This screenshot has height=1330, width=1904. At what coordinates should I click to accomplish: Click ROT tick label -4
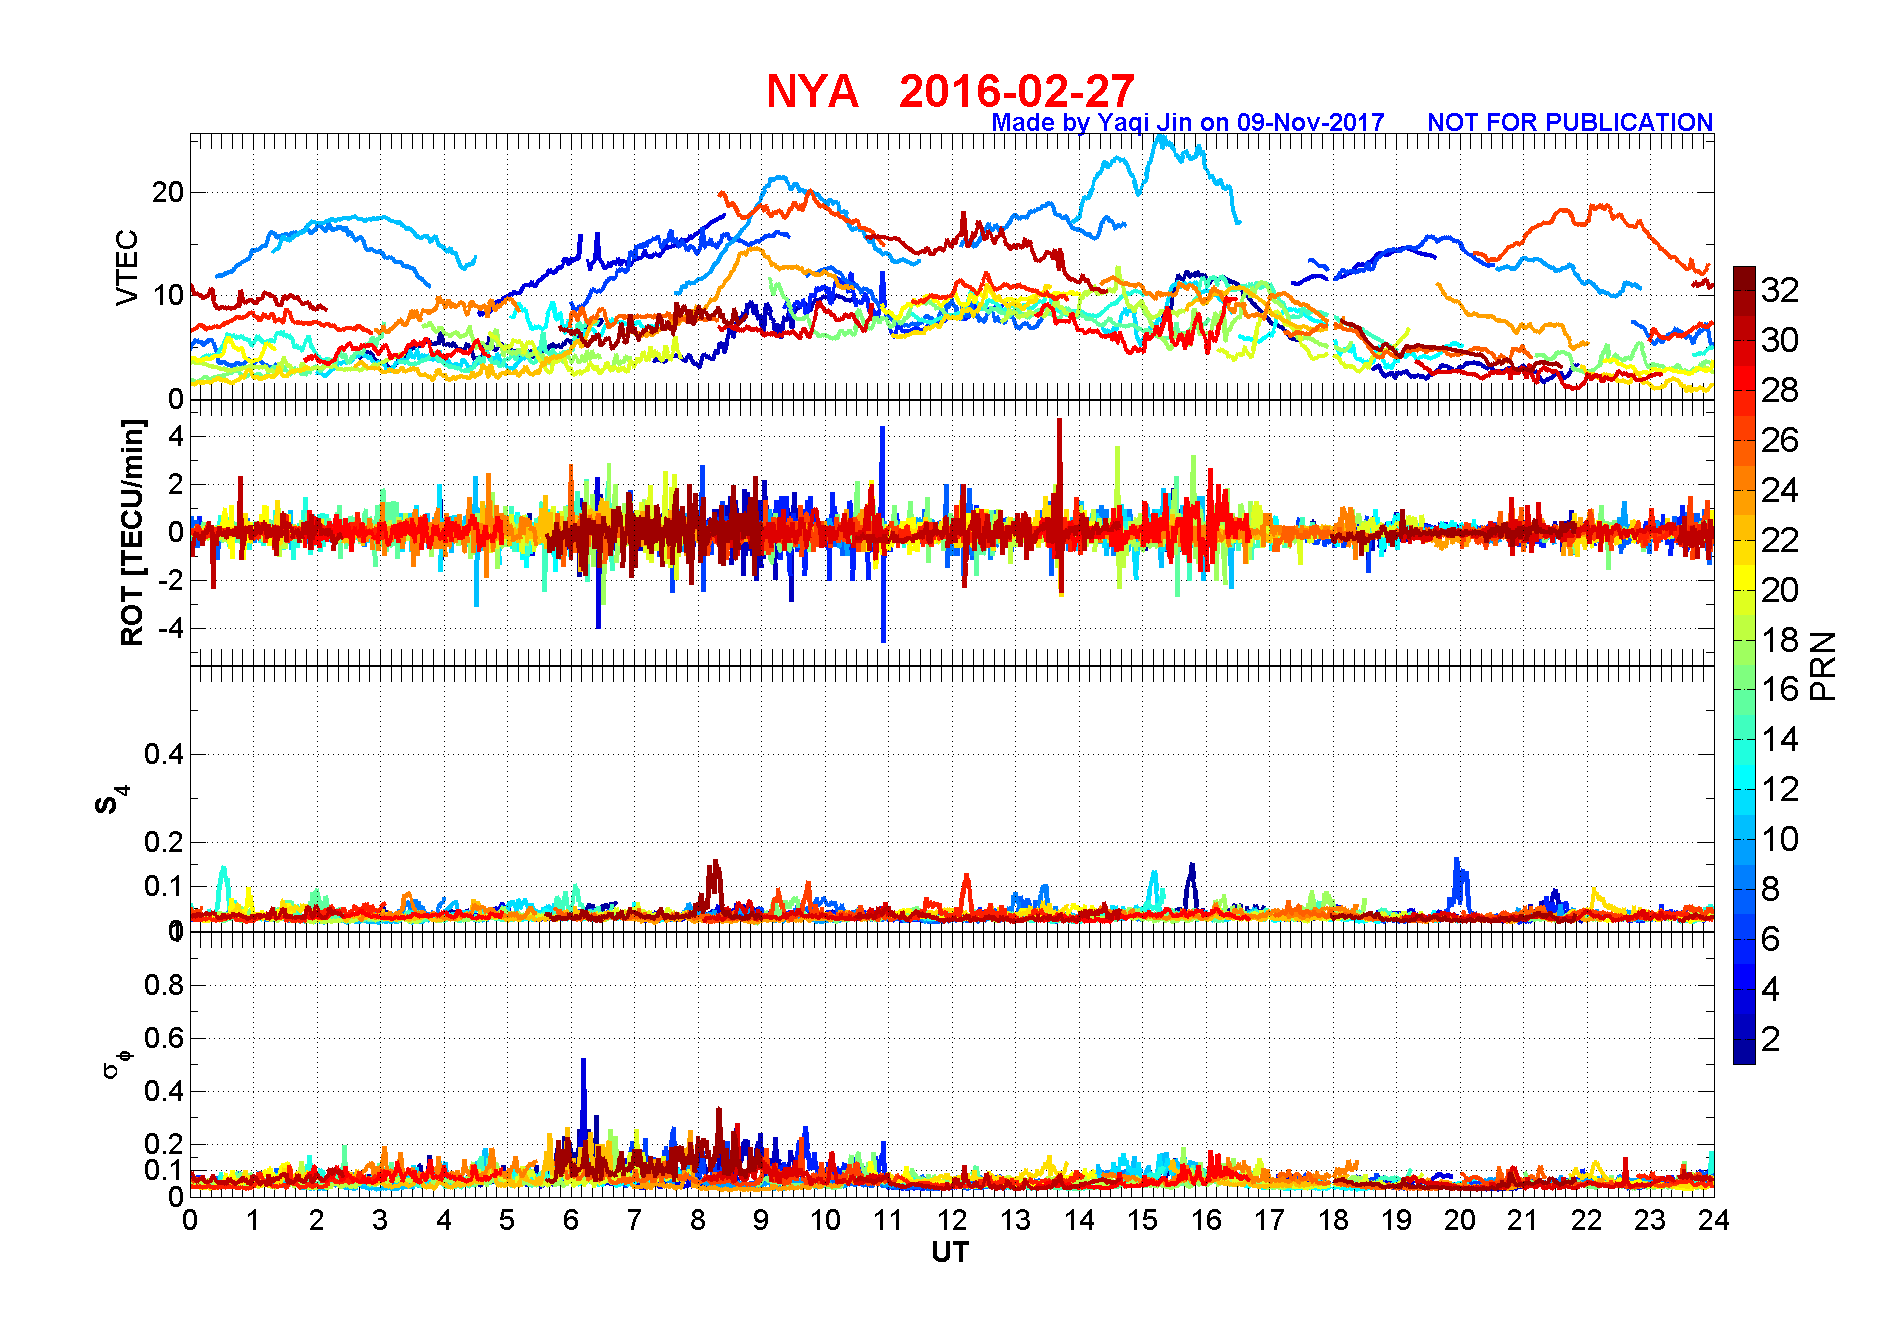[172, 628]
